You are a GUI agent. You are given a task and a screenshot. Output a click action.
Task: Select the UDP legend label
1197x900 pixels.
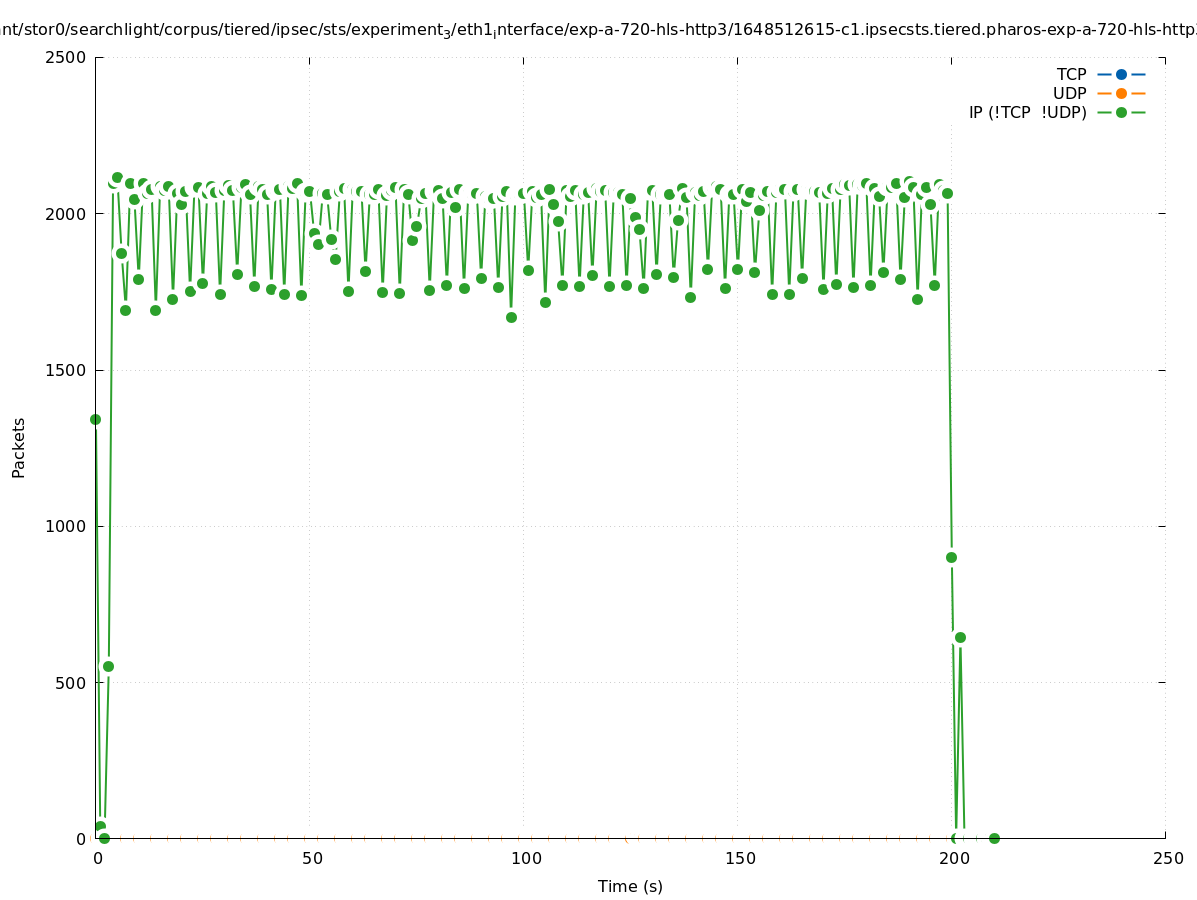point(1069,93)
